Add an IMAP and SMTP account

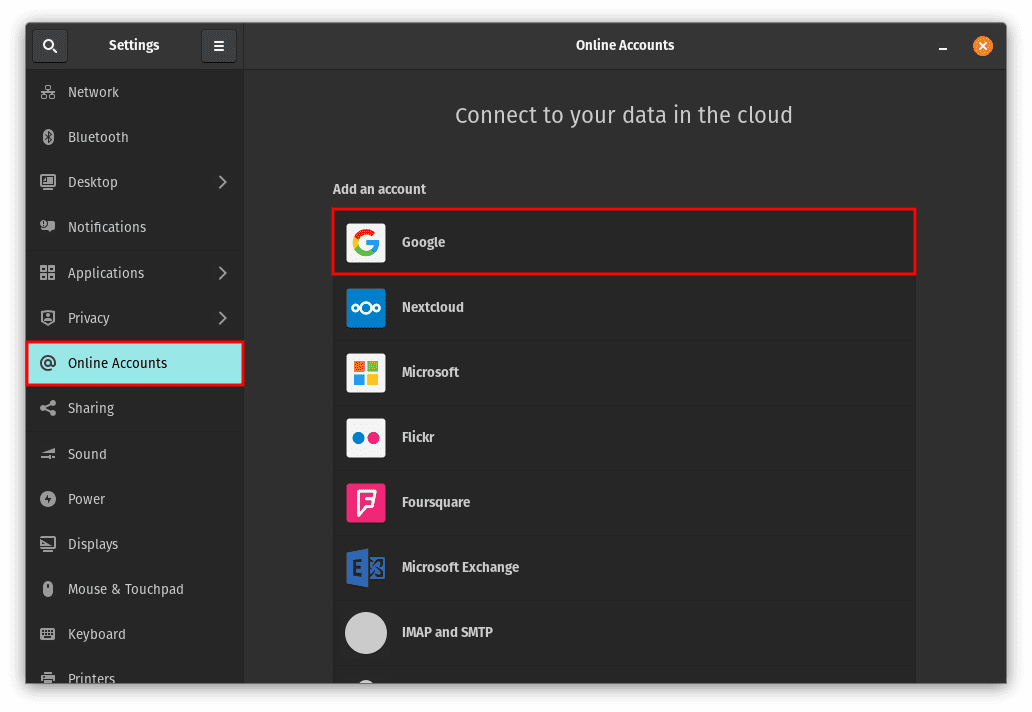click(624, 632)
